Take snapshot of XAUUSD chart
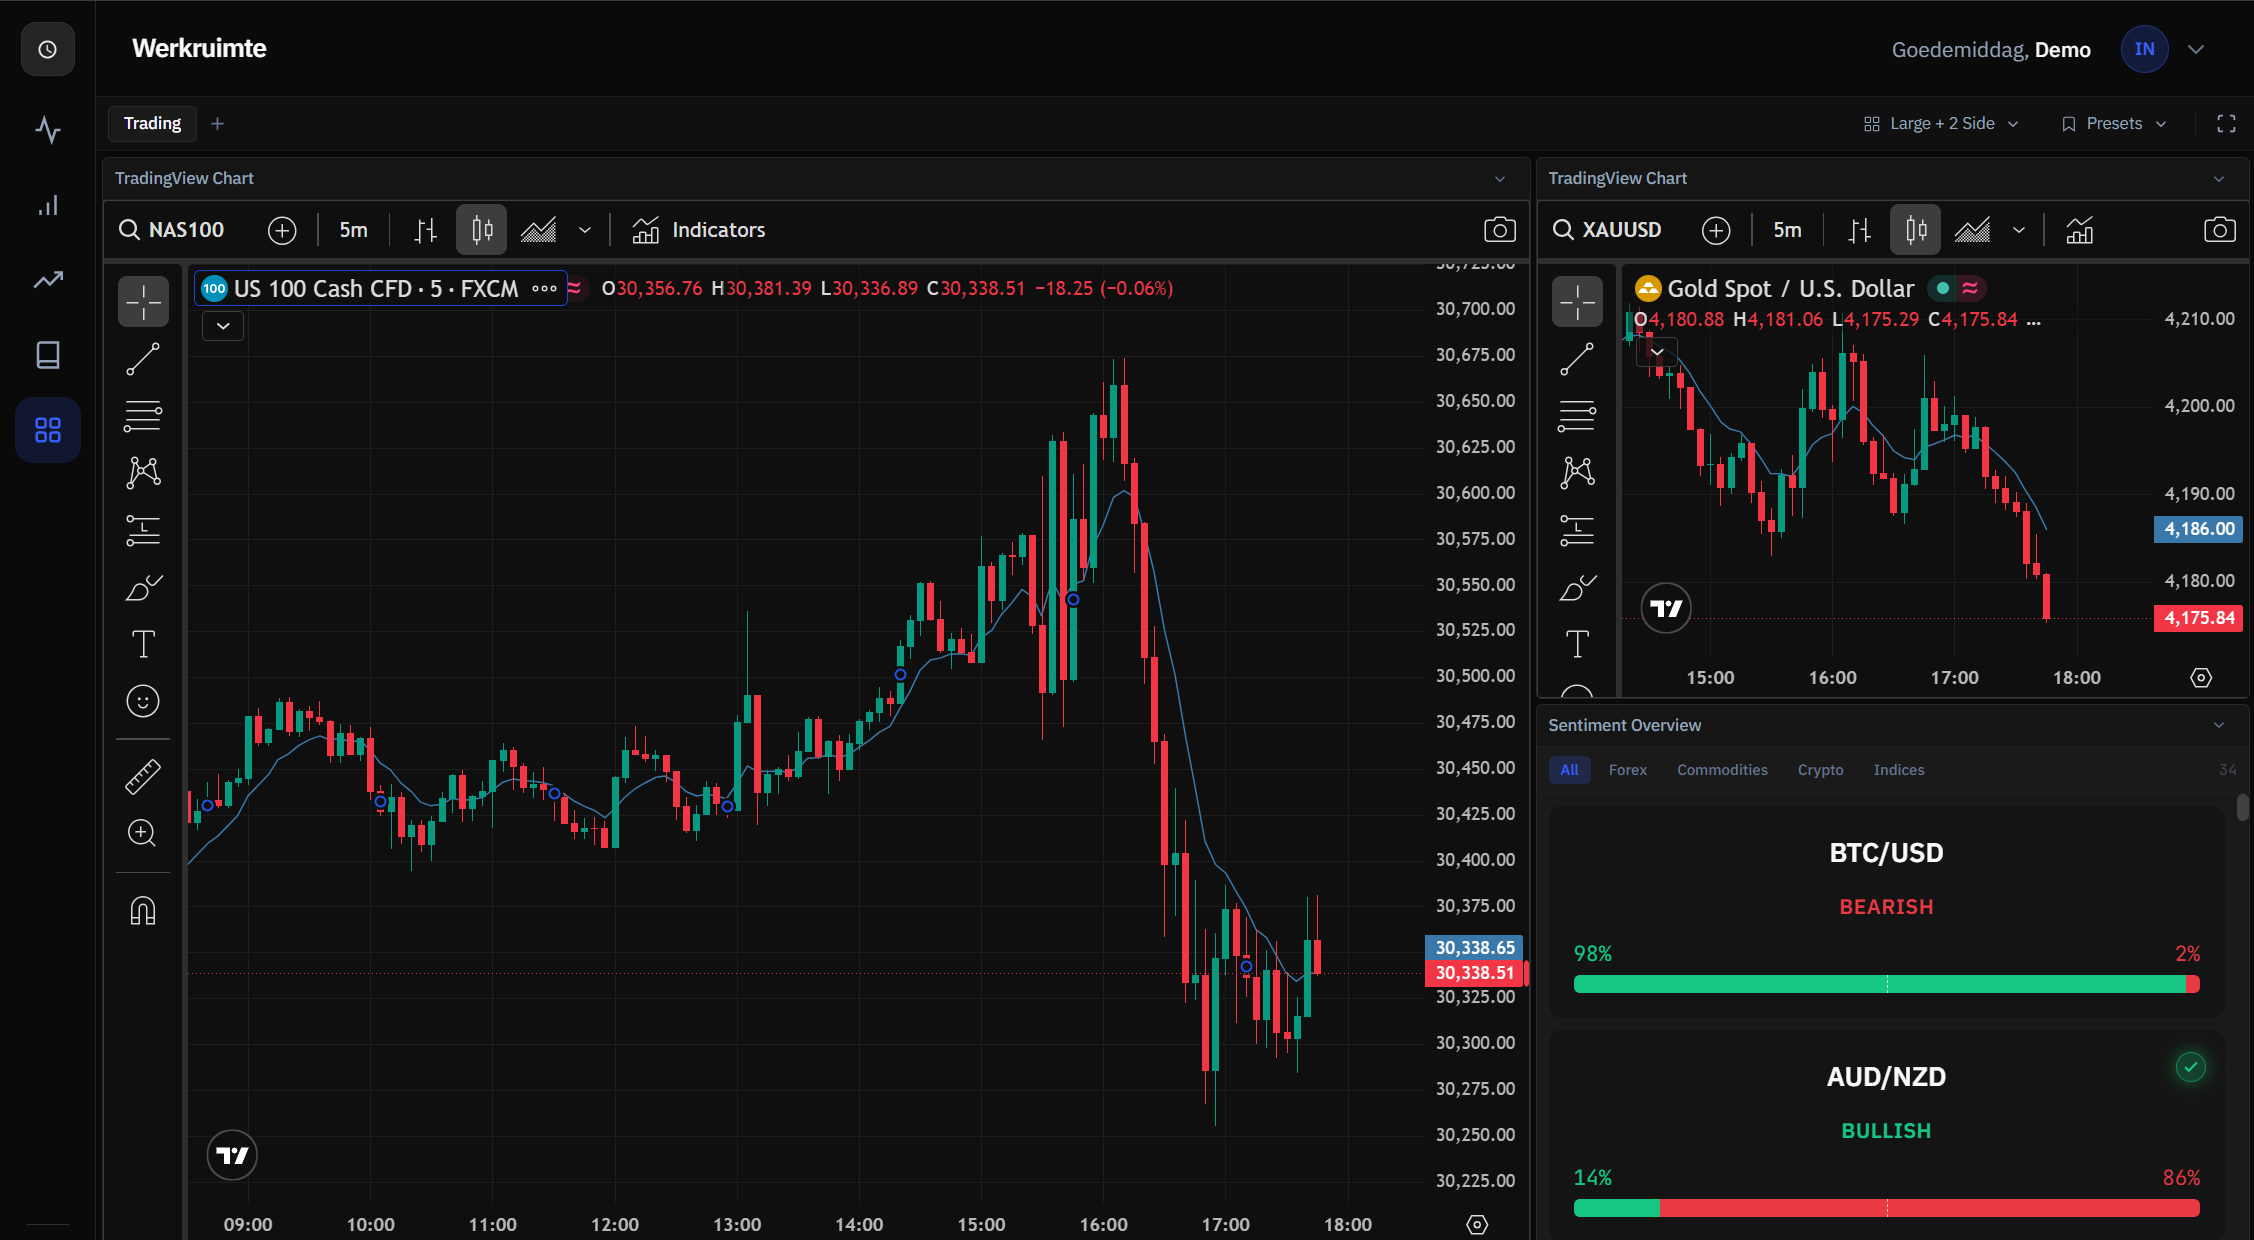 coord(2219,230)
